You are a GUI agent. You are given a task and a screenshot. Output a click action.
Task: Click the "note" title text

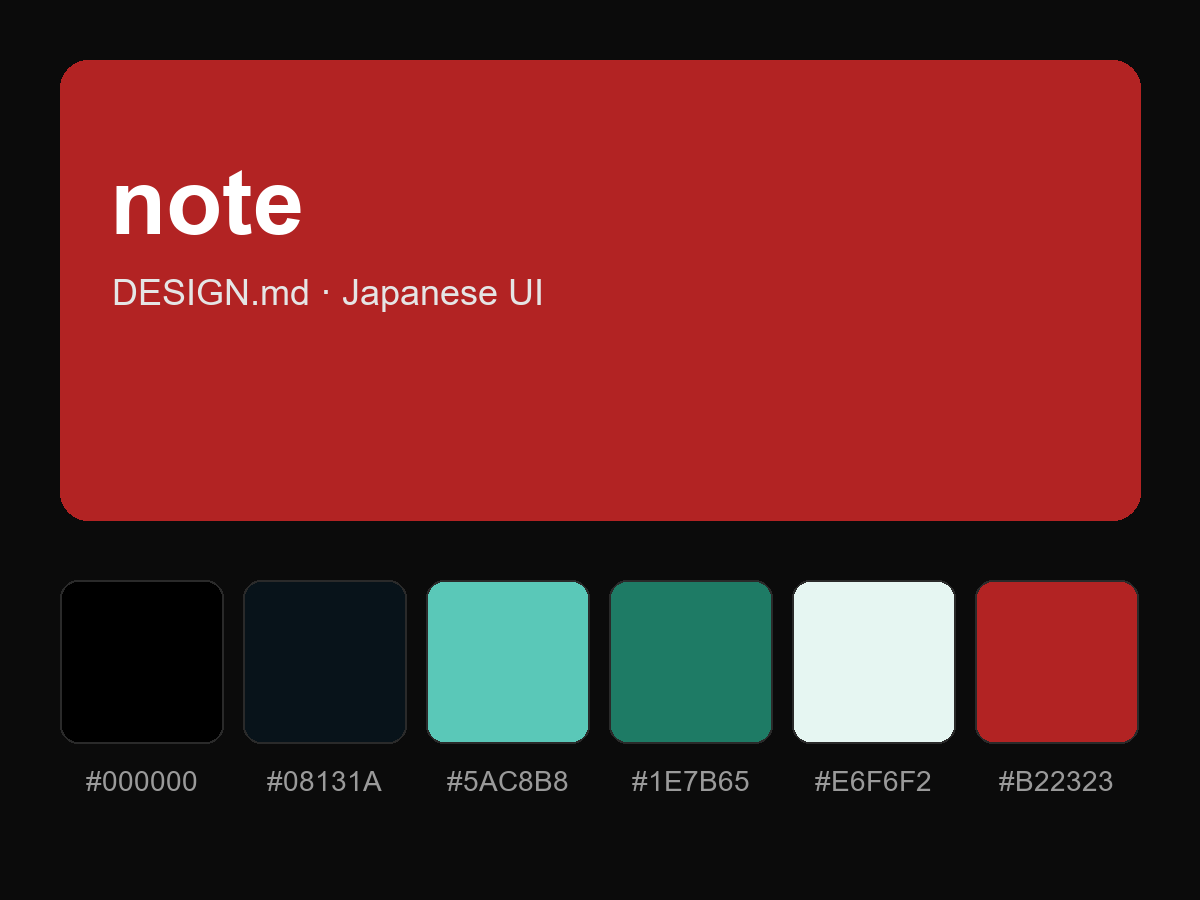[x=207, y=204]
